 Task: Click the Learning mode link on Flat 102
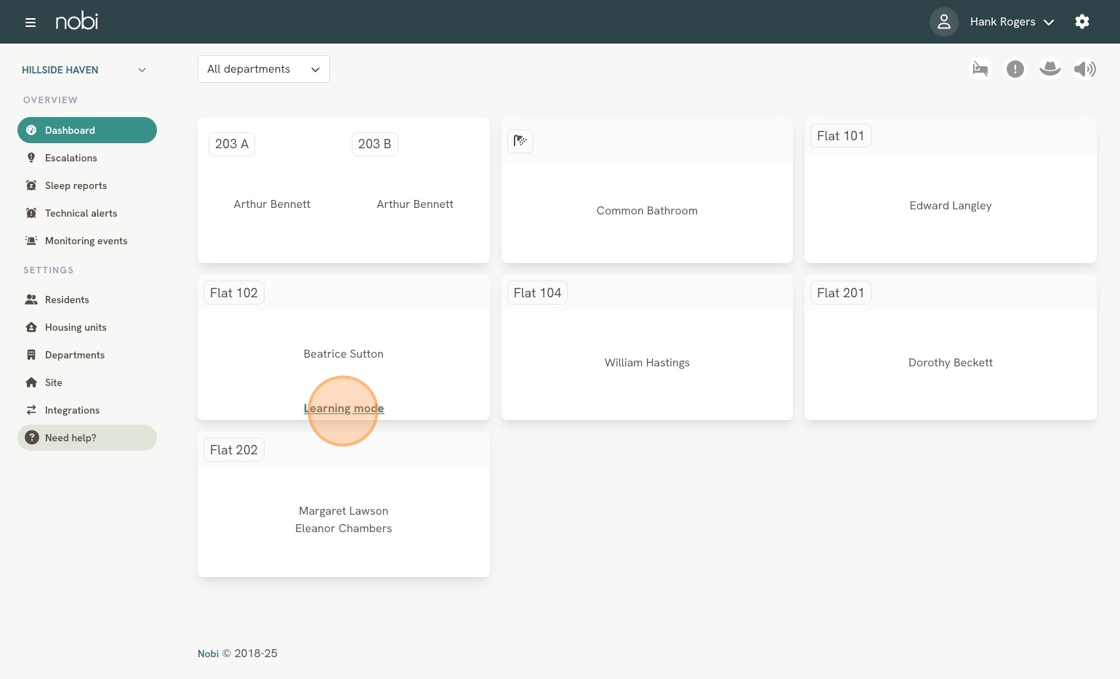[343, 408]
